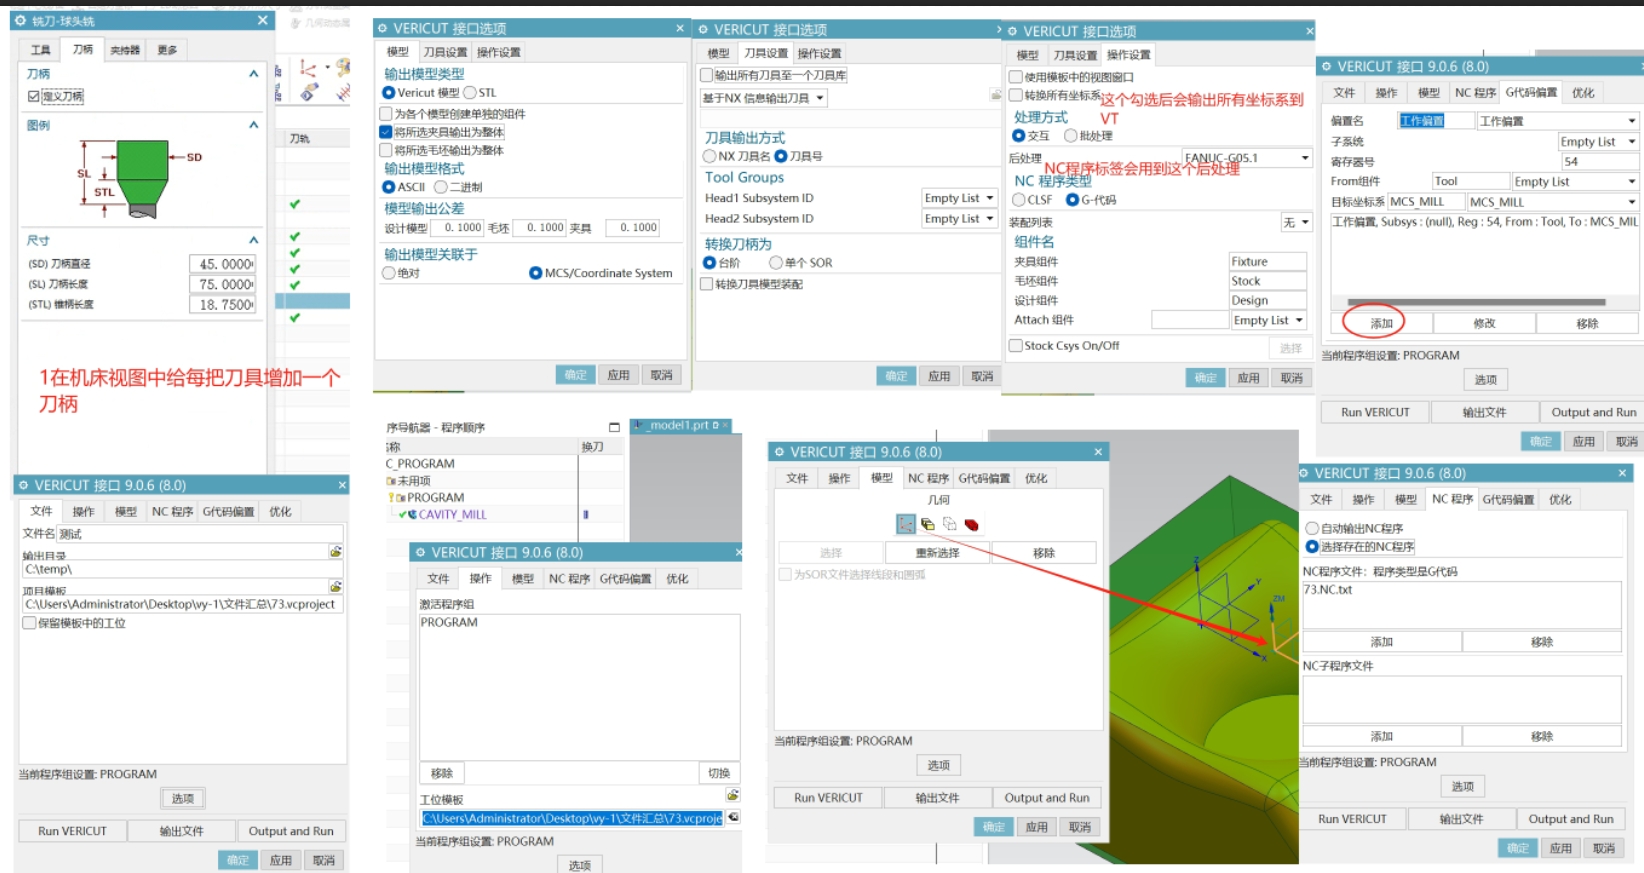
Task: Select the 批处理 processing mode radio
Action: pyautogui.click(x=1071, y=136)
